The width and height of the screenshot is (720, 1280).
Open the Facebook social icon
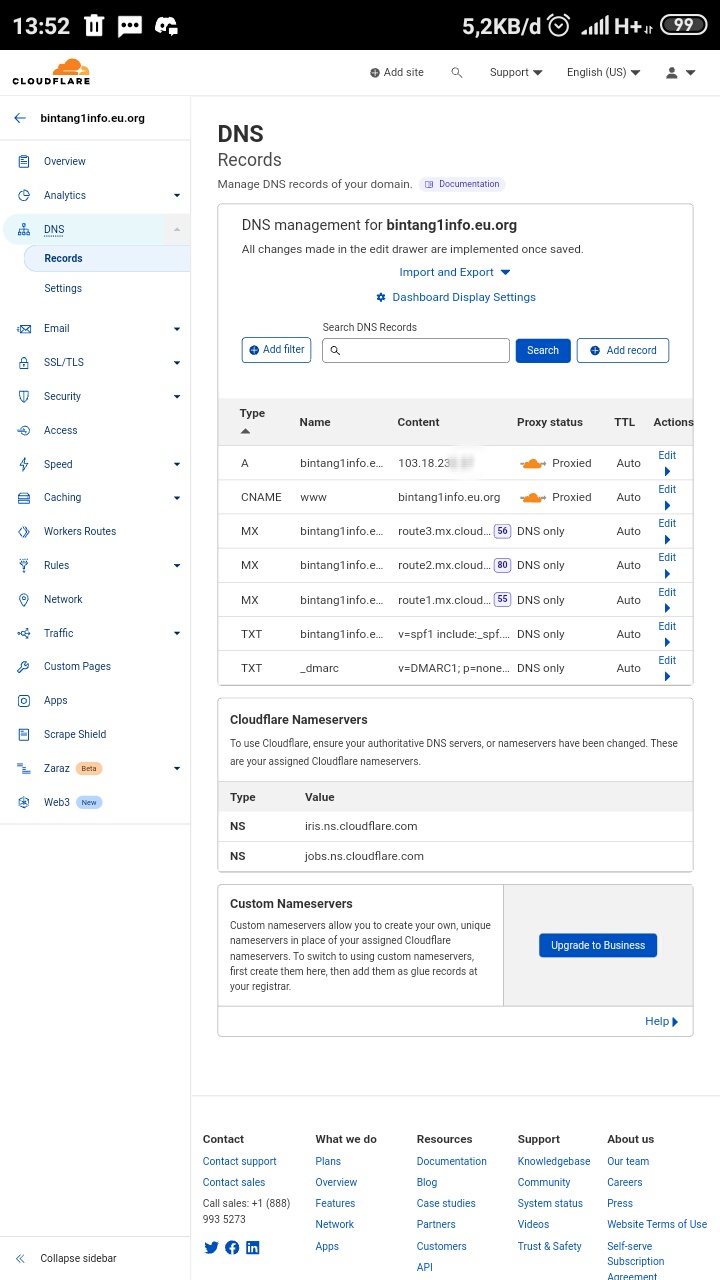(x=232, y=1247)
